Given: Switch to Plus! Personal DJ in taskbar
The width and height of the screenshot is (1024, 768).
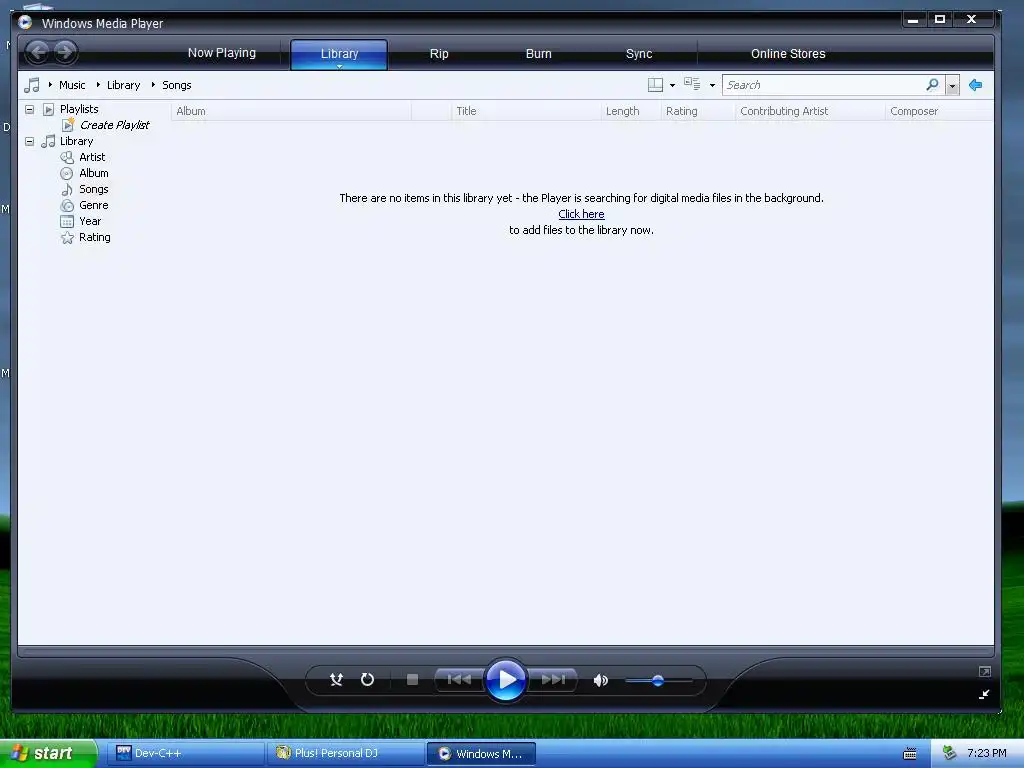Looking at the screenshot, I should [345, 754].
